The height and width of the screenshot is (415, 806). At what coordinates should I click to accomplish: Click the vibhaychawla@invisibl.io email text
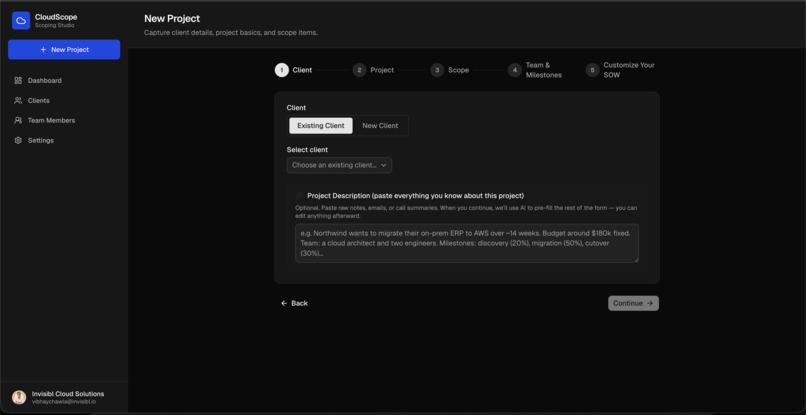(x=64, y=401)
